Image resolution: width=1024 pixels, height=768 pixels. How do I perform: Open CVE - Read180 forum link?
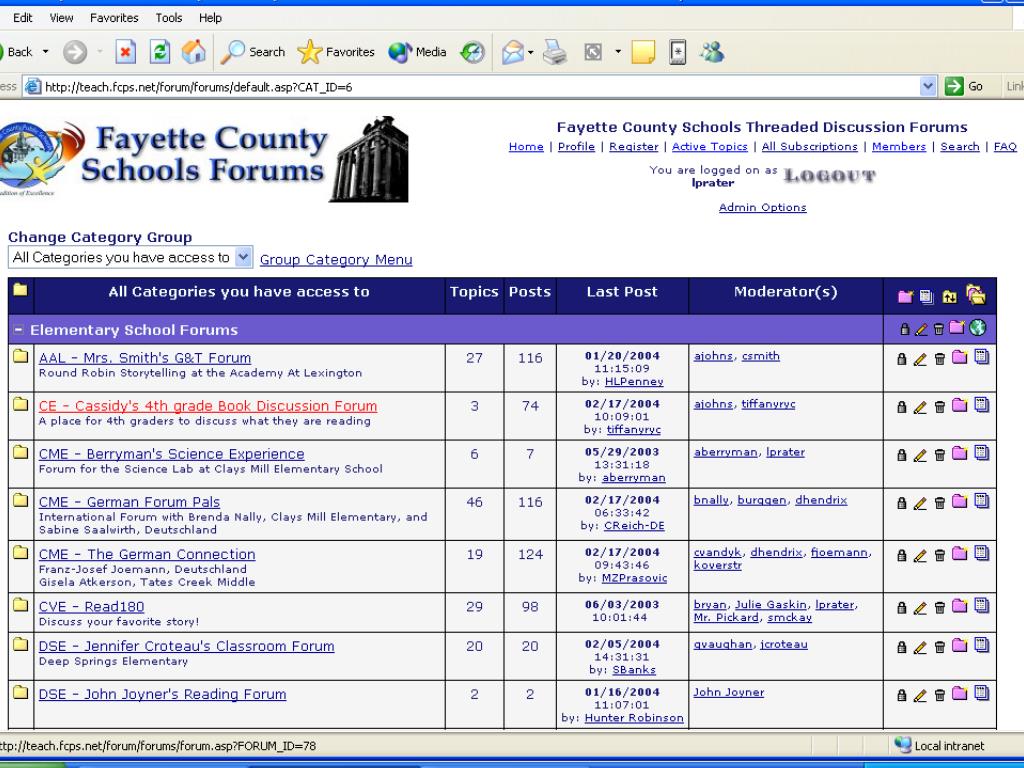coord(91,606)
